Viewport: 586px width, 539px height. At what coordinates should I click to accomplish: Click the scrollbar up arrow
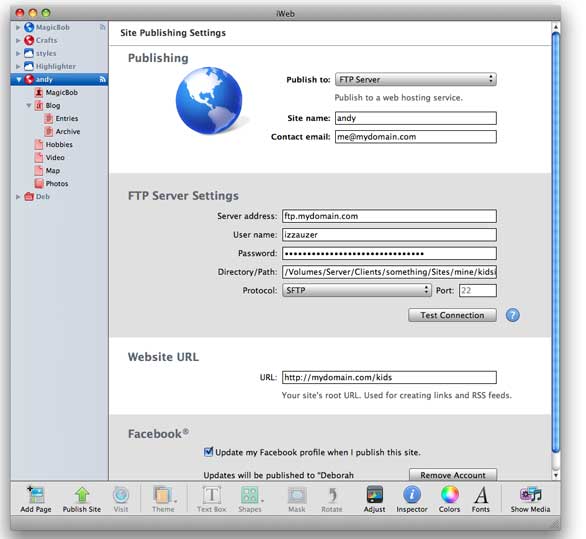coord(556,27)
